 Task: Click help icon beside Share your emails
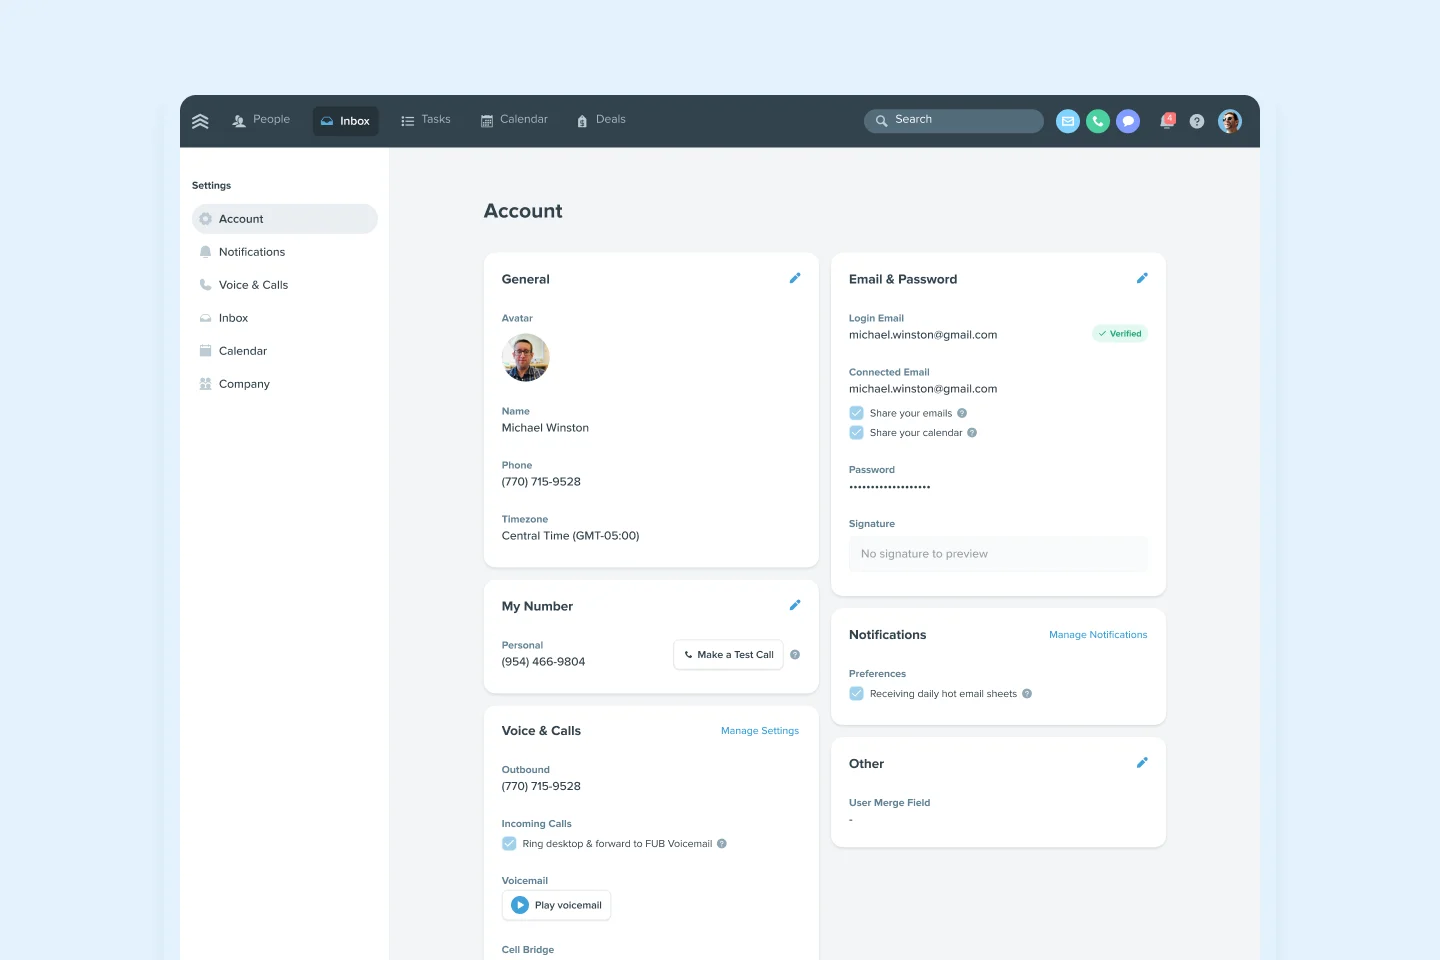click(x=962, y=413)
